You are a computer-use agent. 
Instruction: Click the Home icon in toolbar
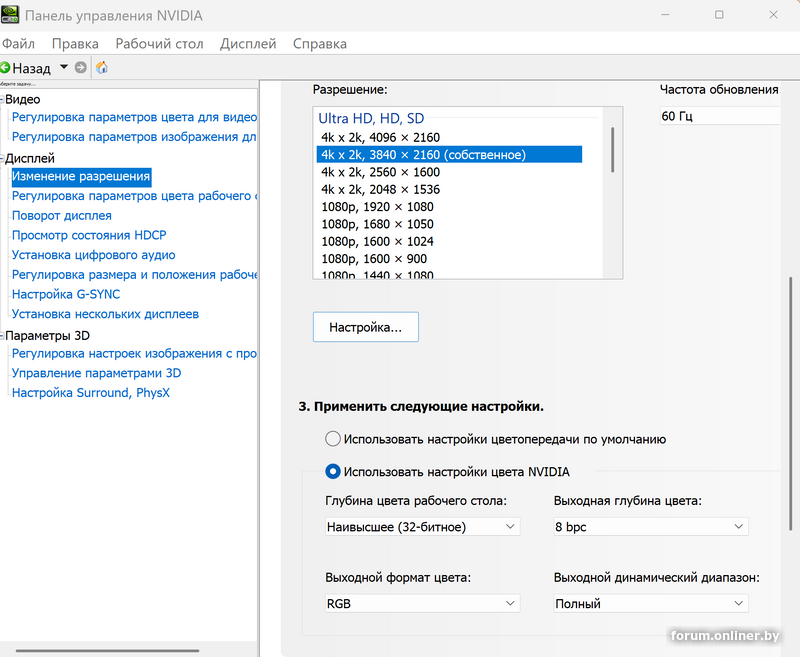point(101,68)
